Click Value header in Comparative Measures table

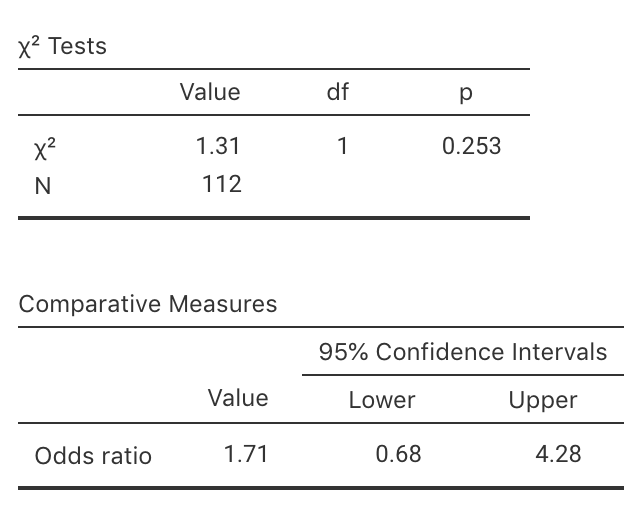[x=238, y=398]
